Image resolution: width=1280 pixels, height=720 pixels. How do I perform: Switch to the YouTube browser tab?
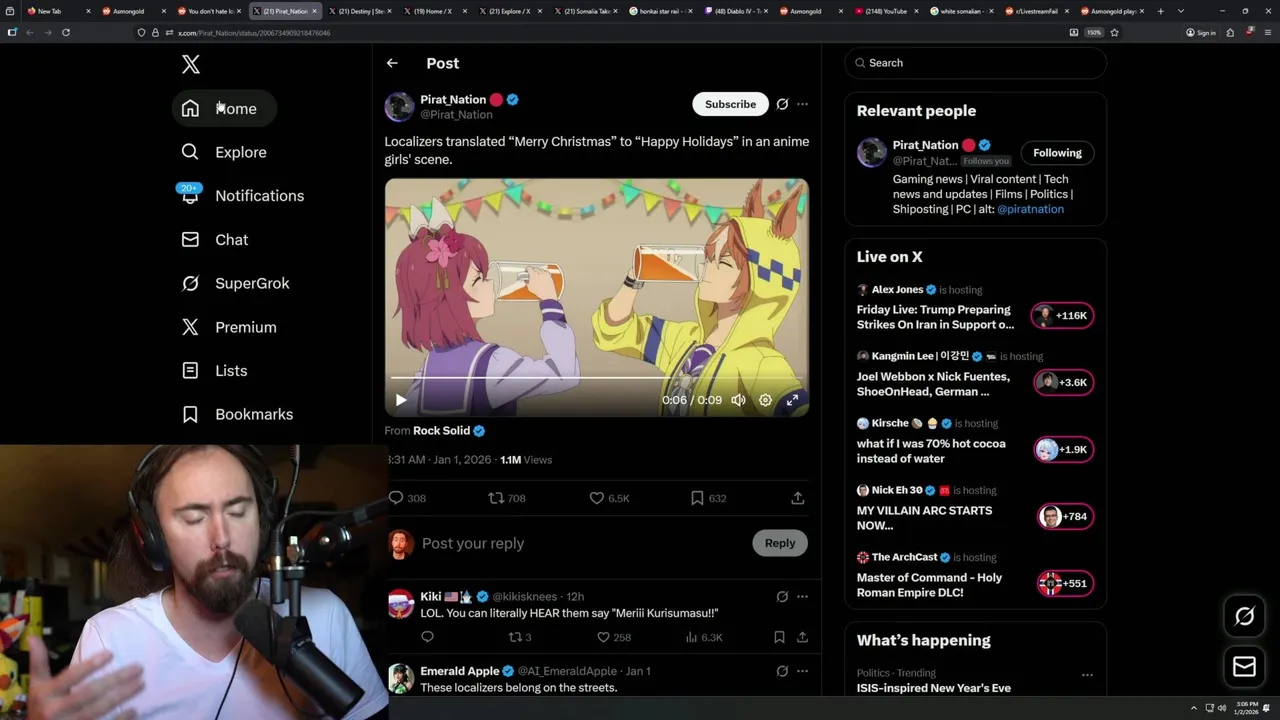885,11
